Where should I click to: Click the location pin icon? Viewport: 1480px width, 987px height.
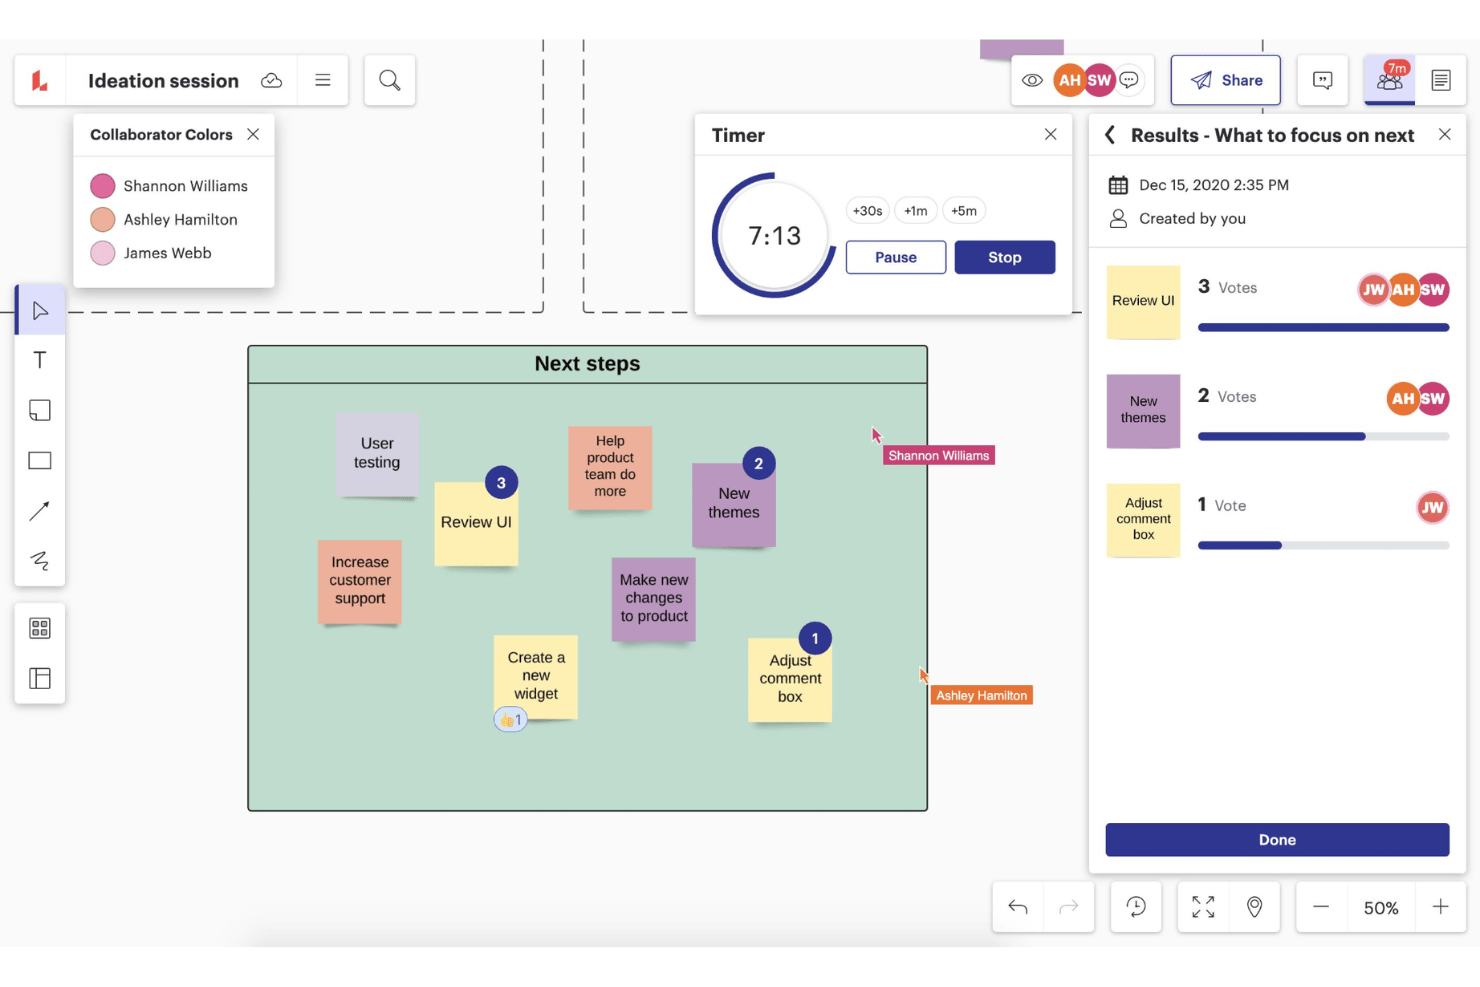tap(1254, 907)
